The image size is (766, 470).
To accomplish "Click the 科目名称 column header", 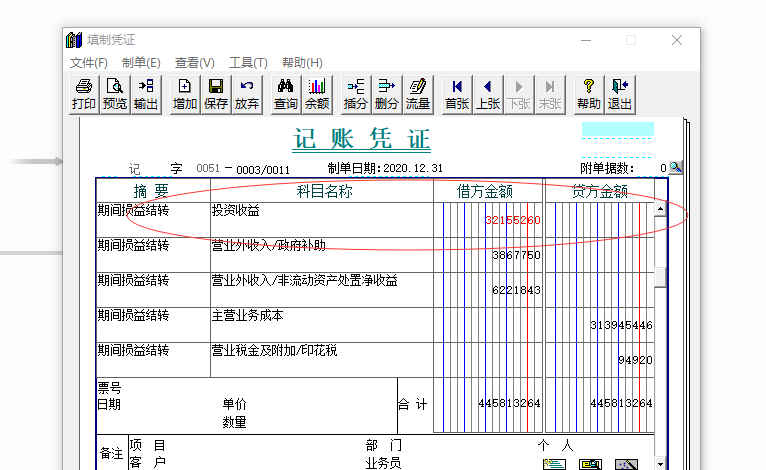I will point(322,191).
